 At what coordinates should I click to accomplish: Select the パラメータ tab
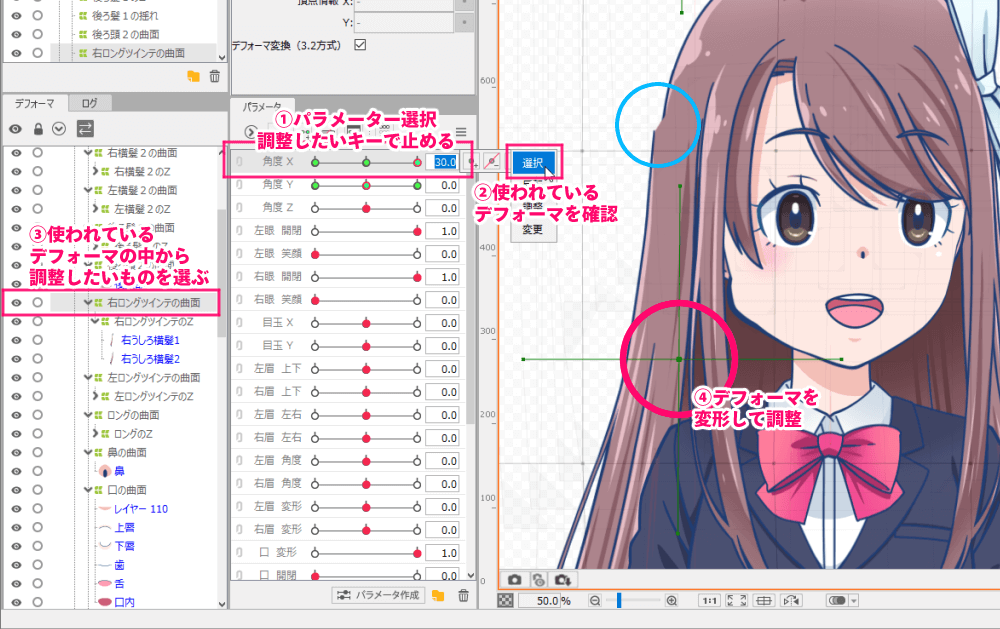262,107
